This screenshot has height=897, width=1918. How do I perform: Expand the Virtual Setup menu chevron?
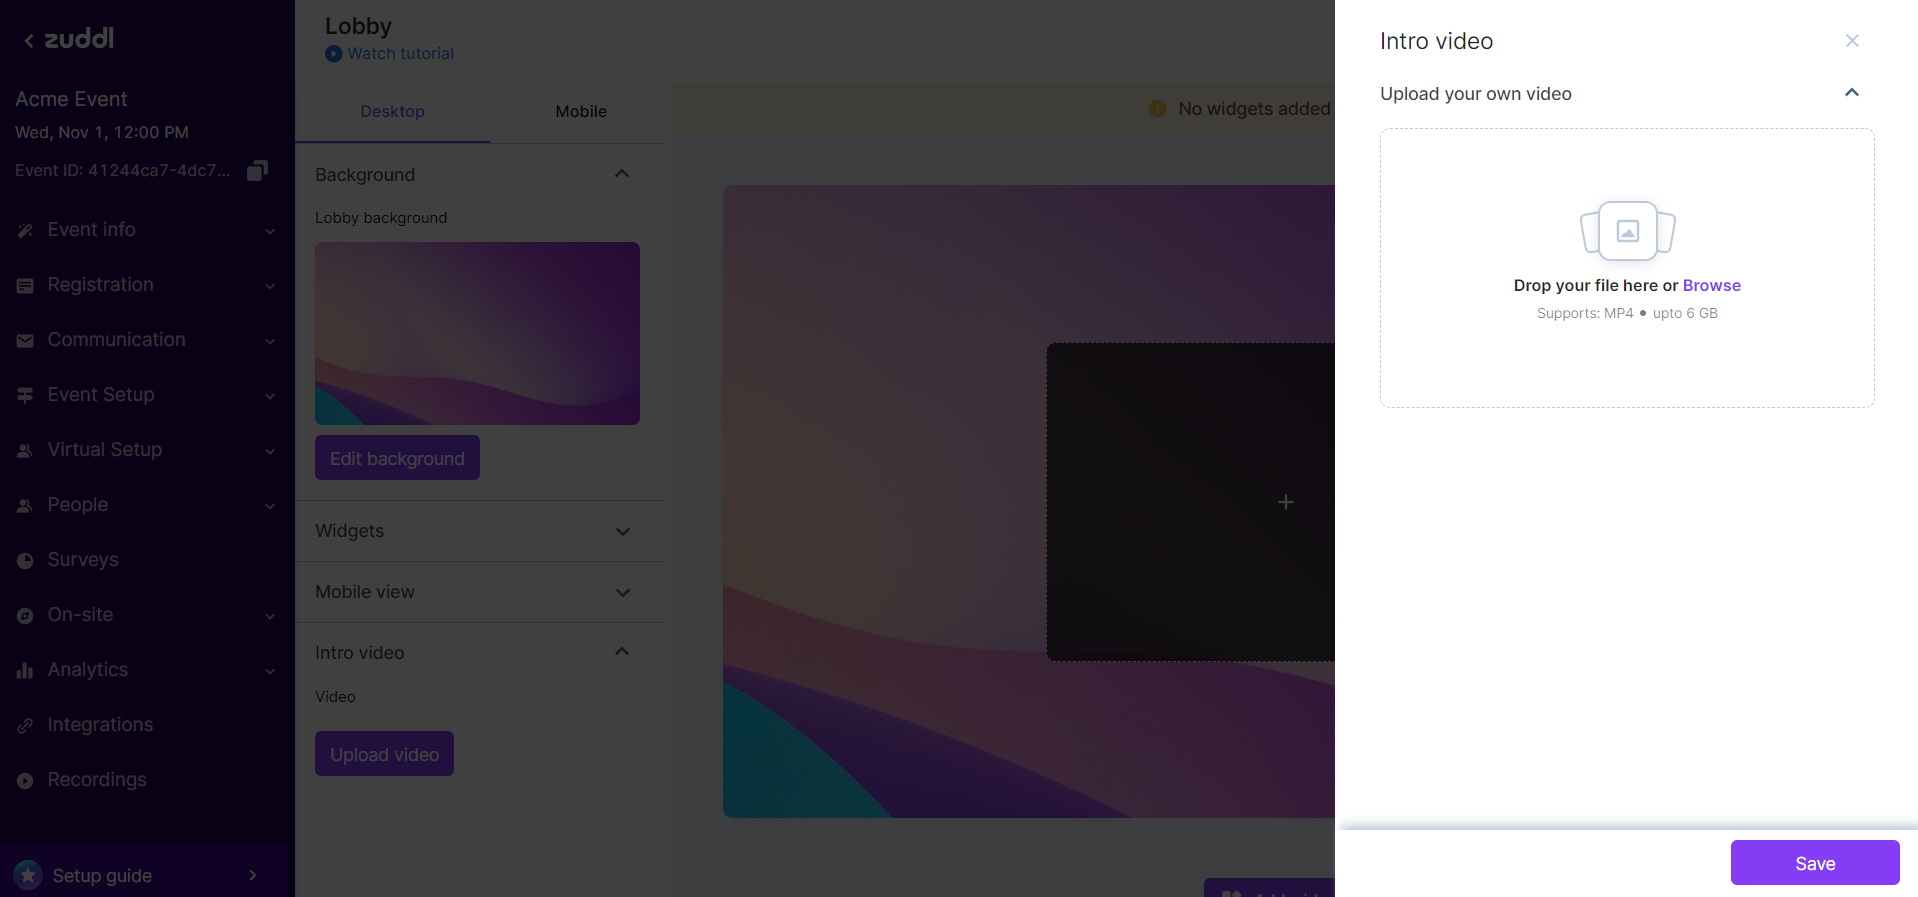pyautogui.click(x=270, y=451)
